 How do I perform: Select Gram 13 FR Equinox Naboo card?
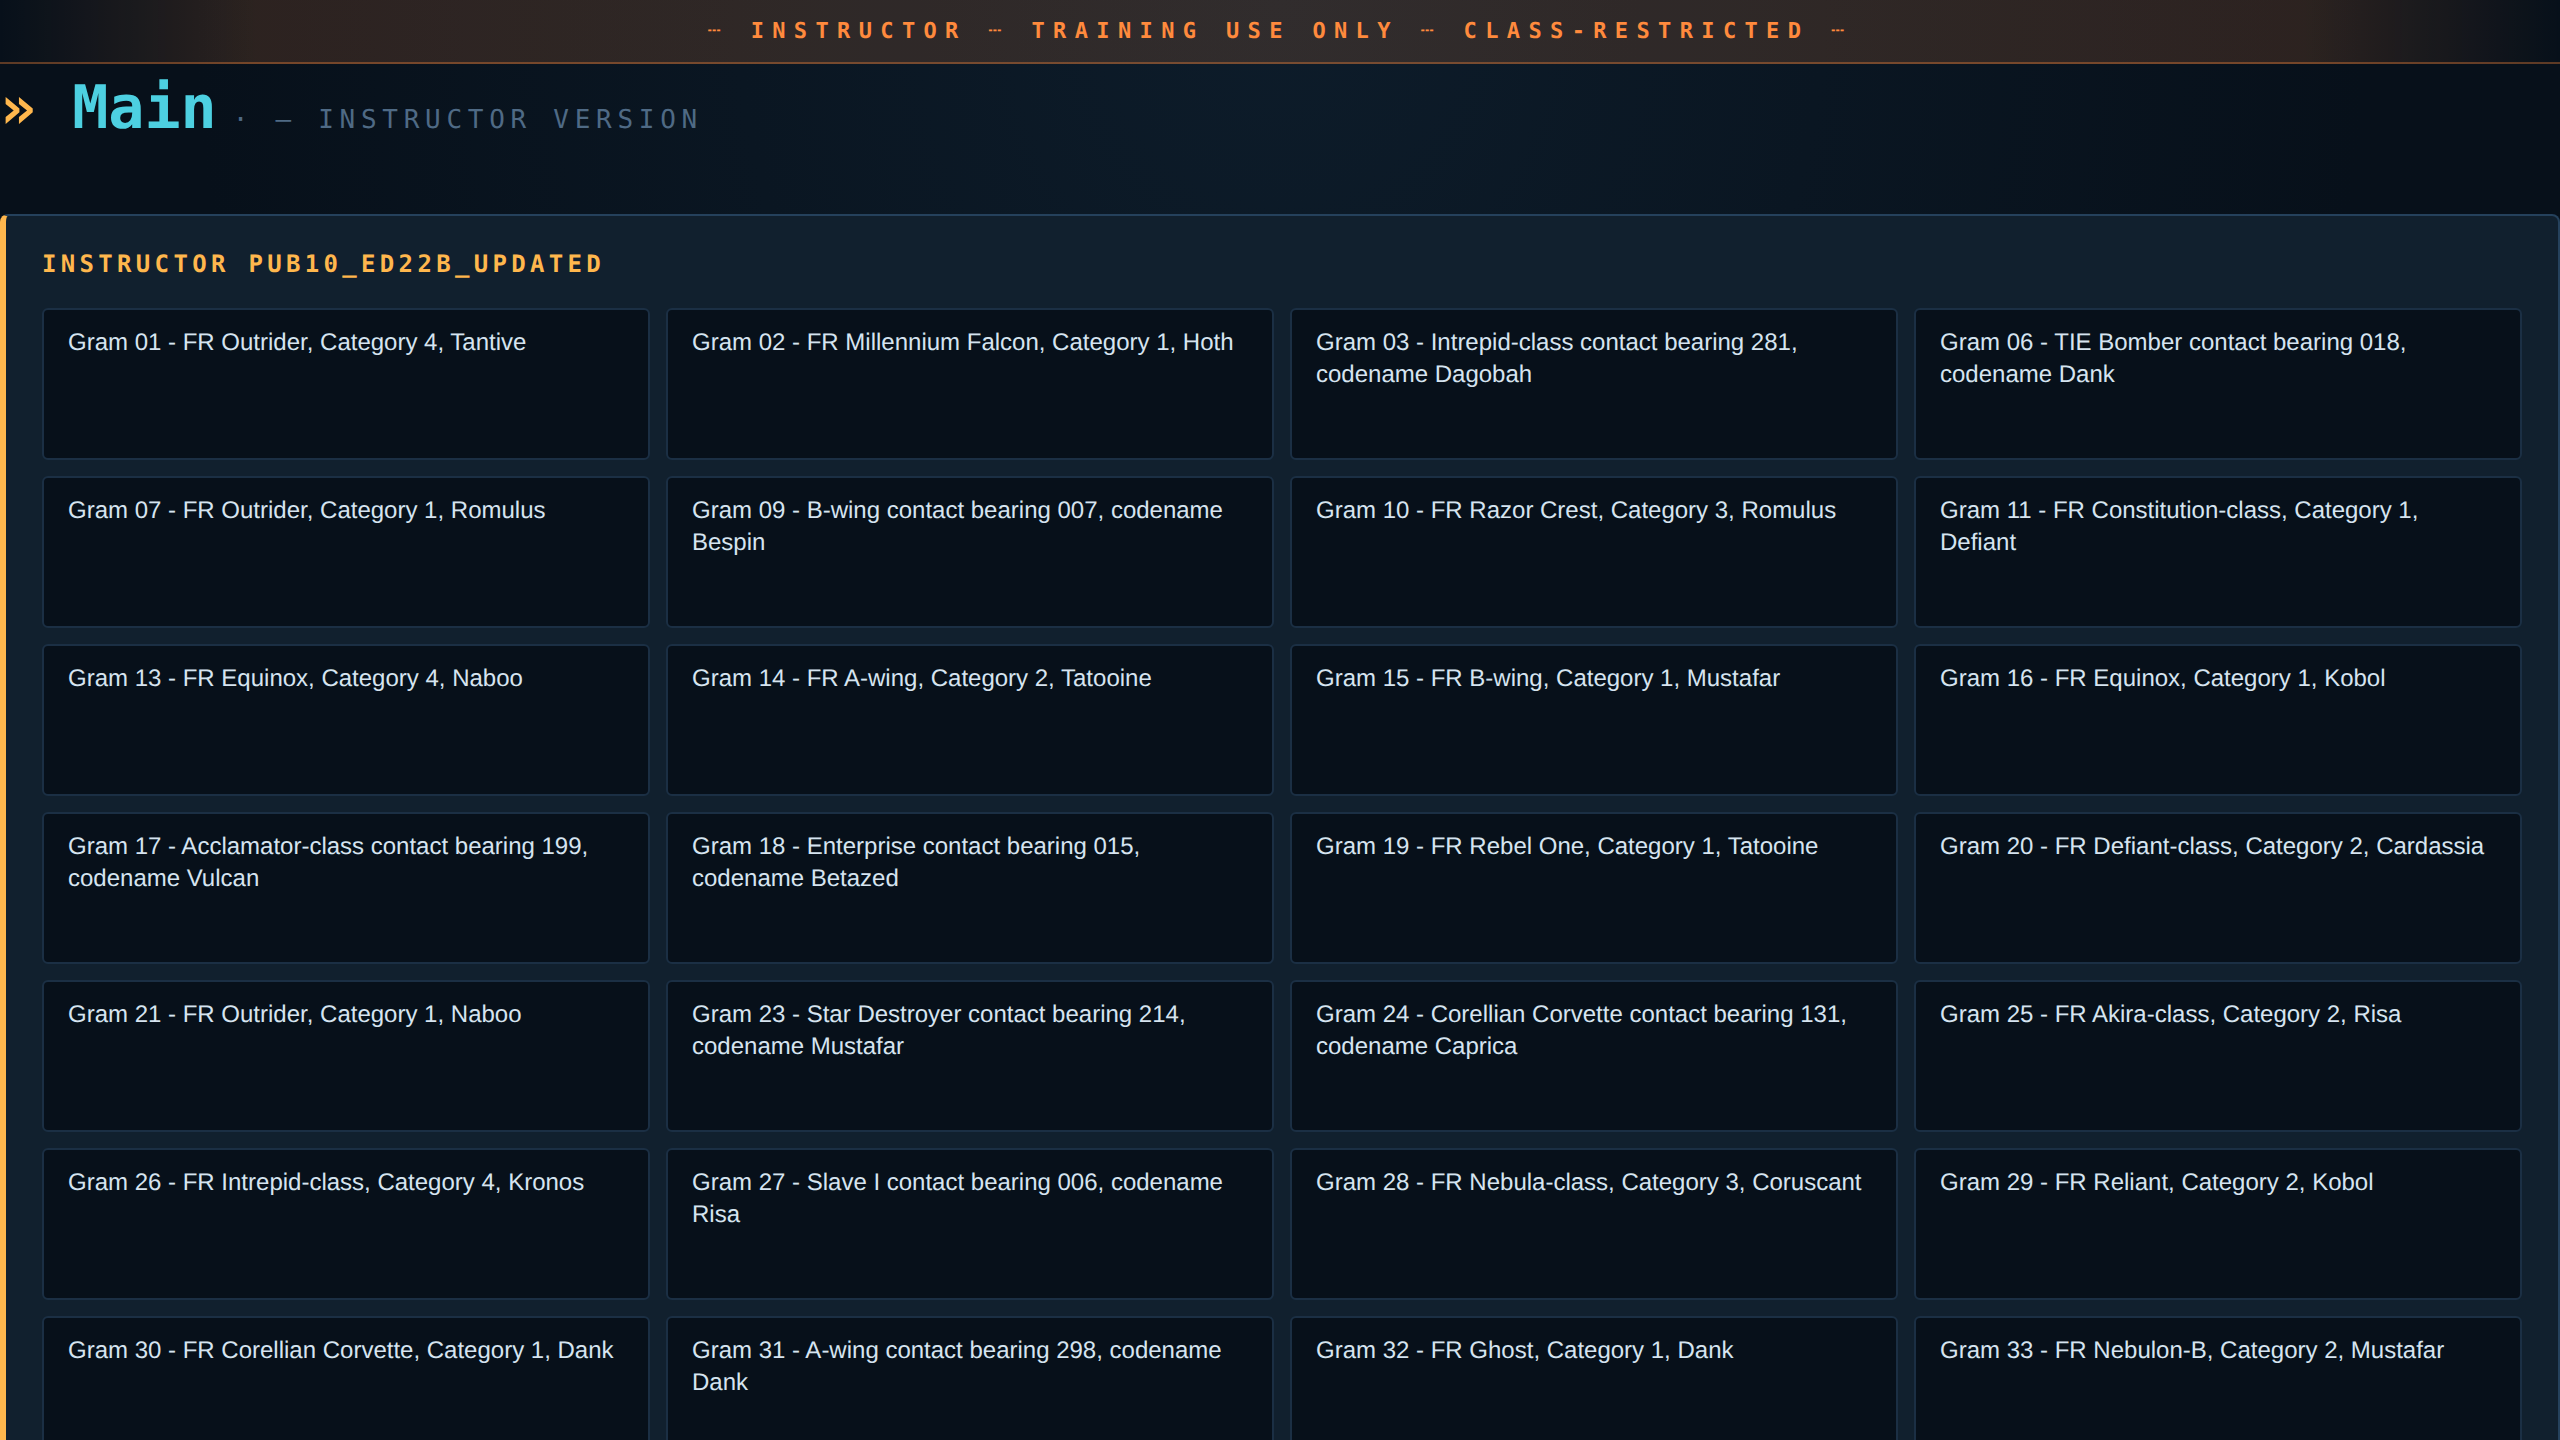(x=346, y=720)
